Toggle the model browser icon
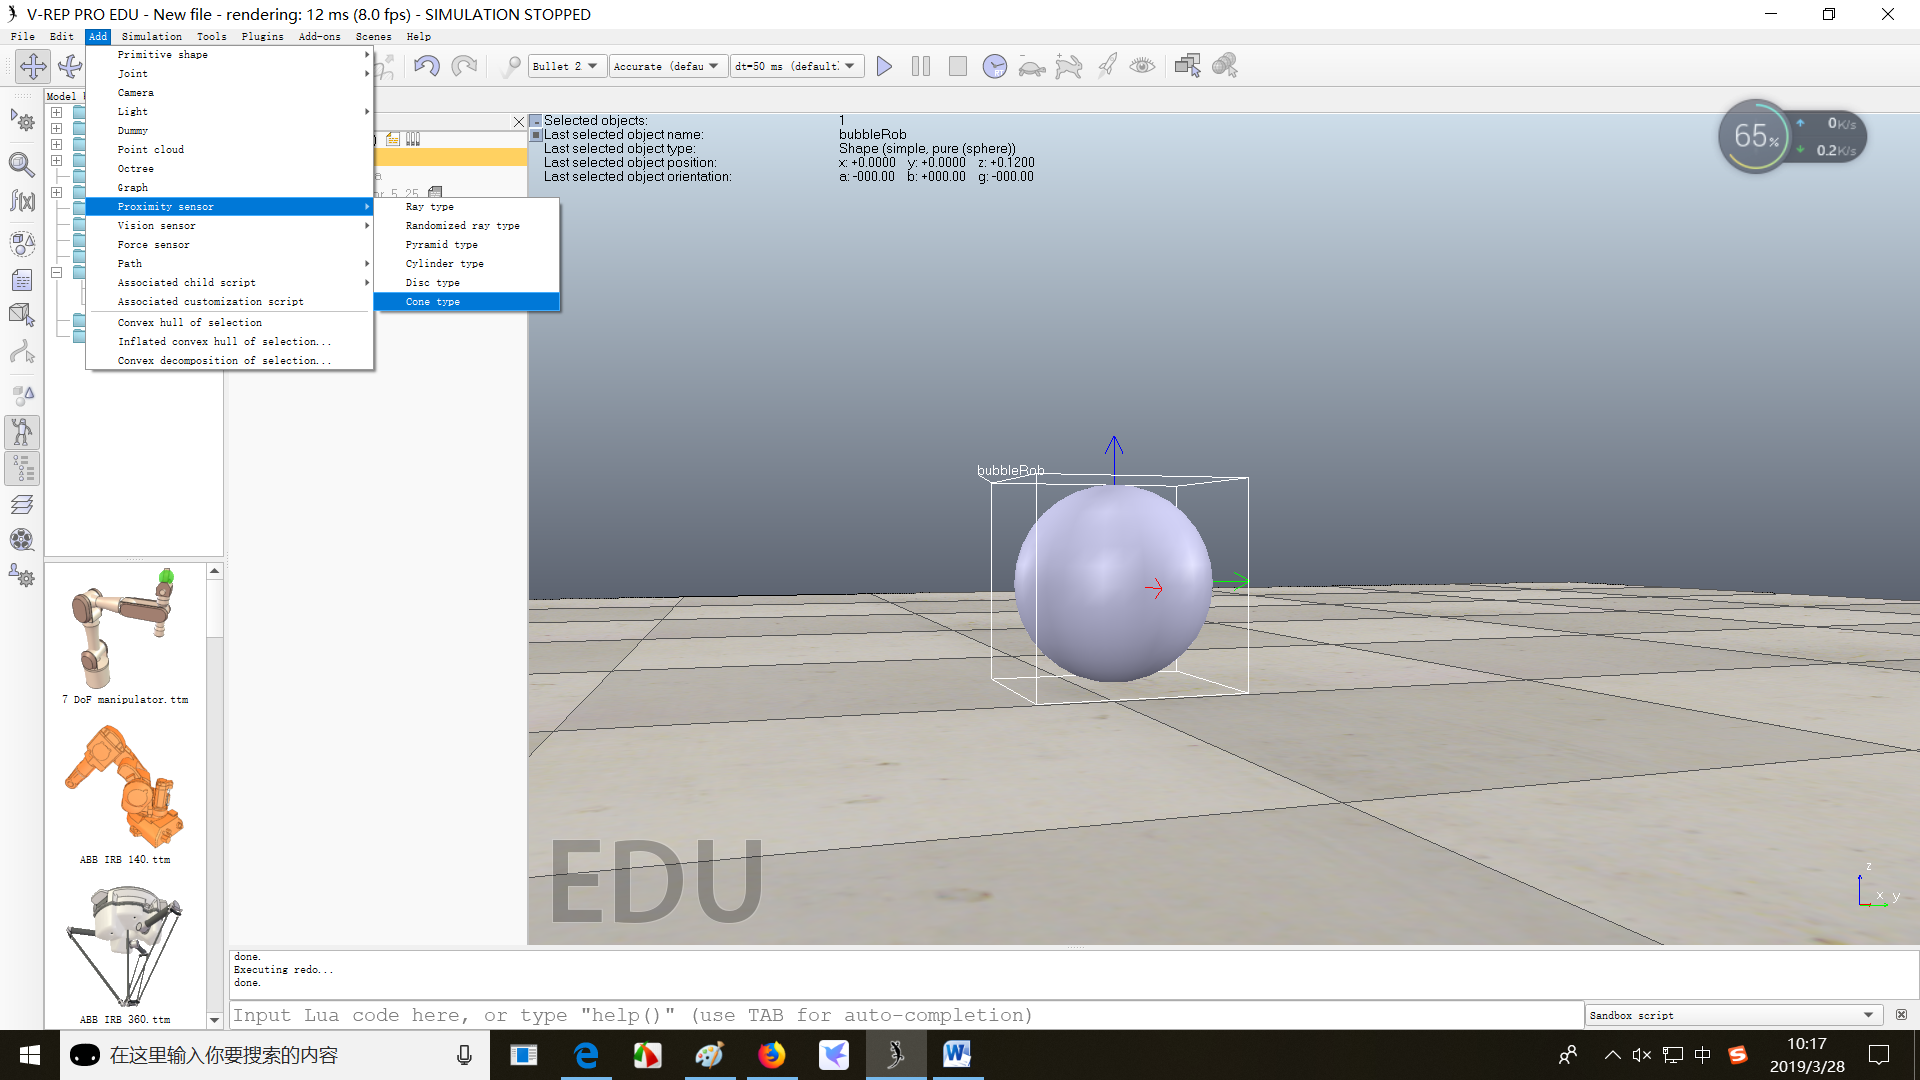The height and width of the screenshot is (1080, 1920). [x=22, y=431]
